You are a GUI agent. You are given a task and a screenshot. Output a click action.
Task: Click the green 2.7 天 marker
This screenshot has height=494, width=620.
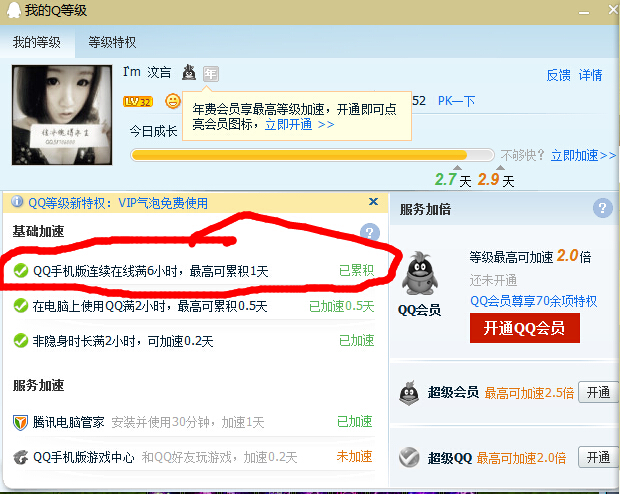click(x=453, y=180)
